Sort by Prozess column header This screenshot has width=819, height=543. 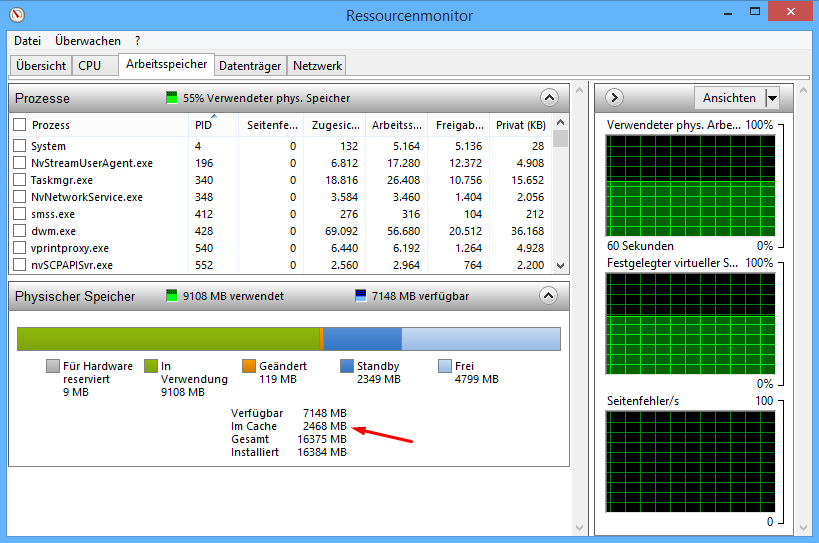click(x=51, y=125)
